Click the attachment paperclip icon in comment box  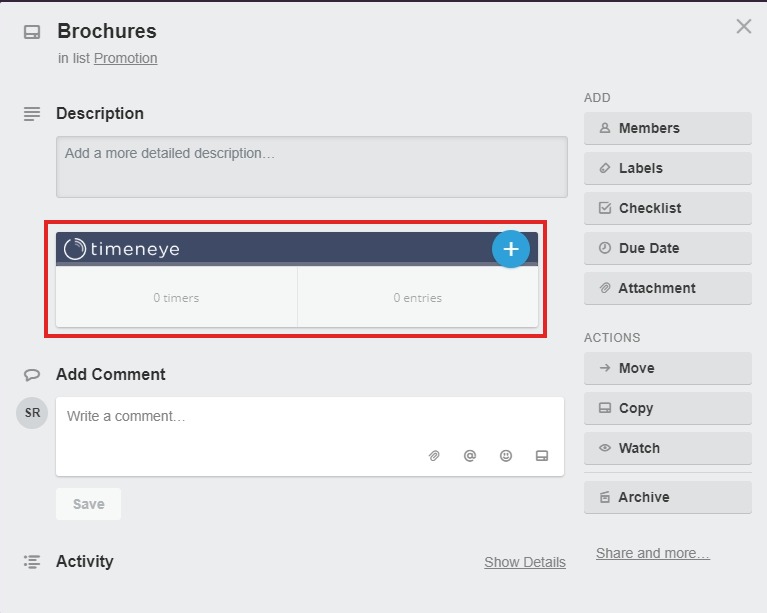(x=434, y=456)
